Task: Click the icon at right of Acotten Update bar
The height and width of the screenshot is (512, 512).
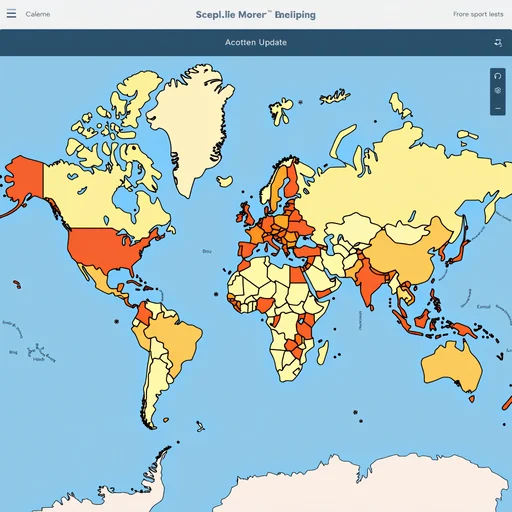Action: click(498, 42)
